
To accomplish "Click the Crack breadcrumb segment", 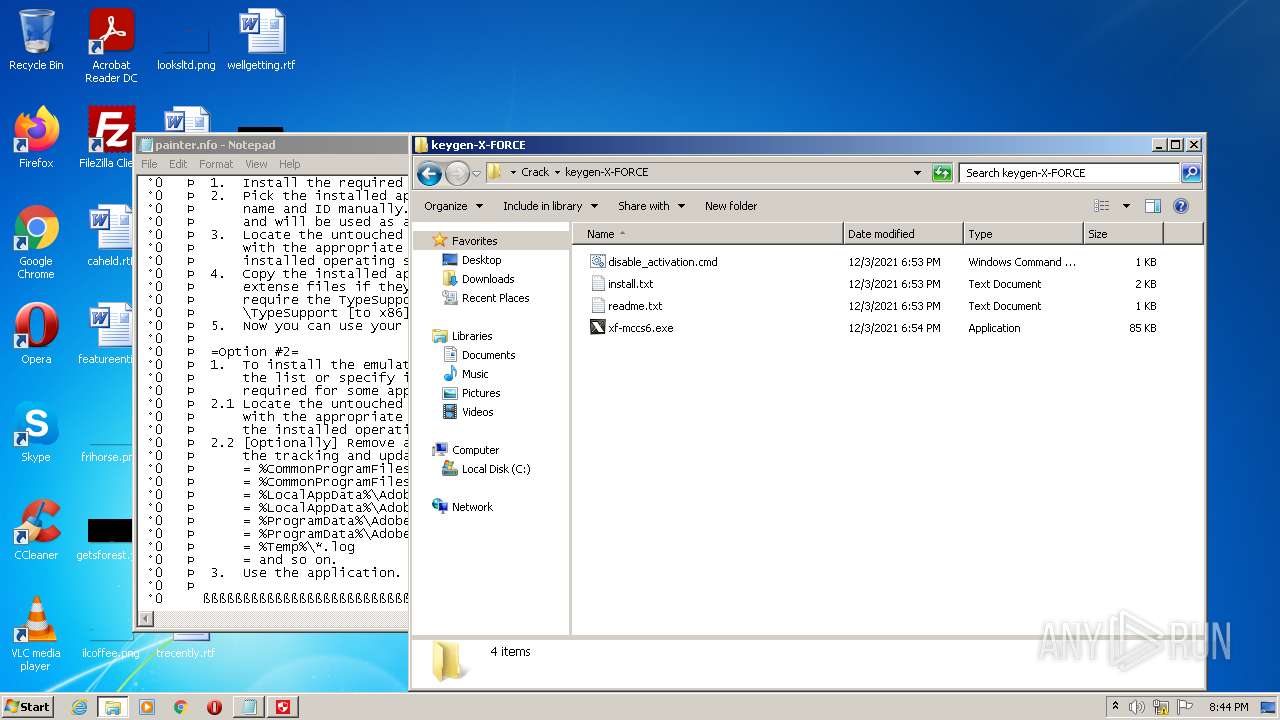I will click(x=535, y=172).
